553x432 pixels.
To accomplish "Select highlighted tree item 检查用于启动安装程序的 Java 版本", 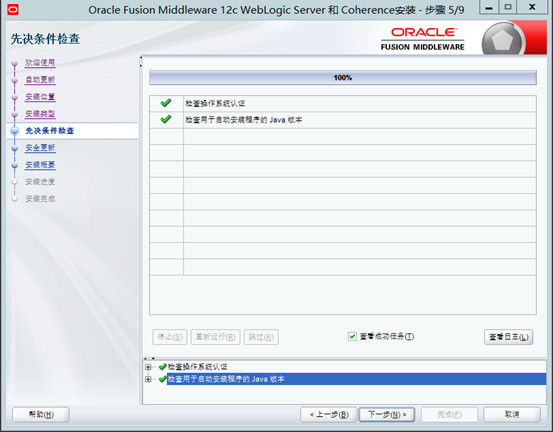I will click(226, 379).
